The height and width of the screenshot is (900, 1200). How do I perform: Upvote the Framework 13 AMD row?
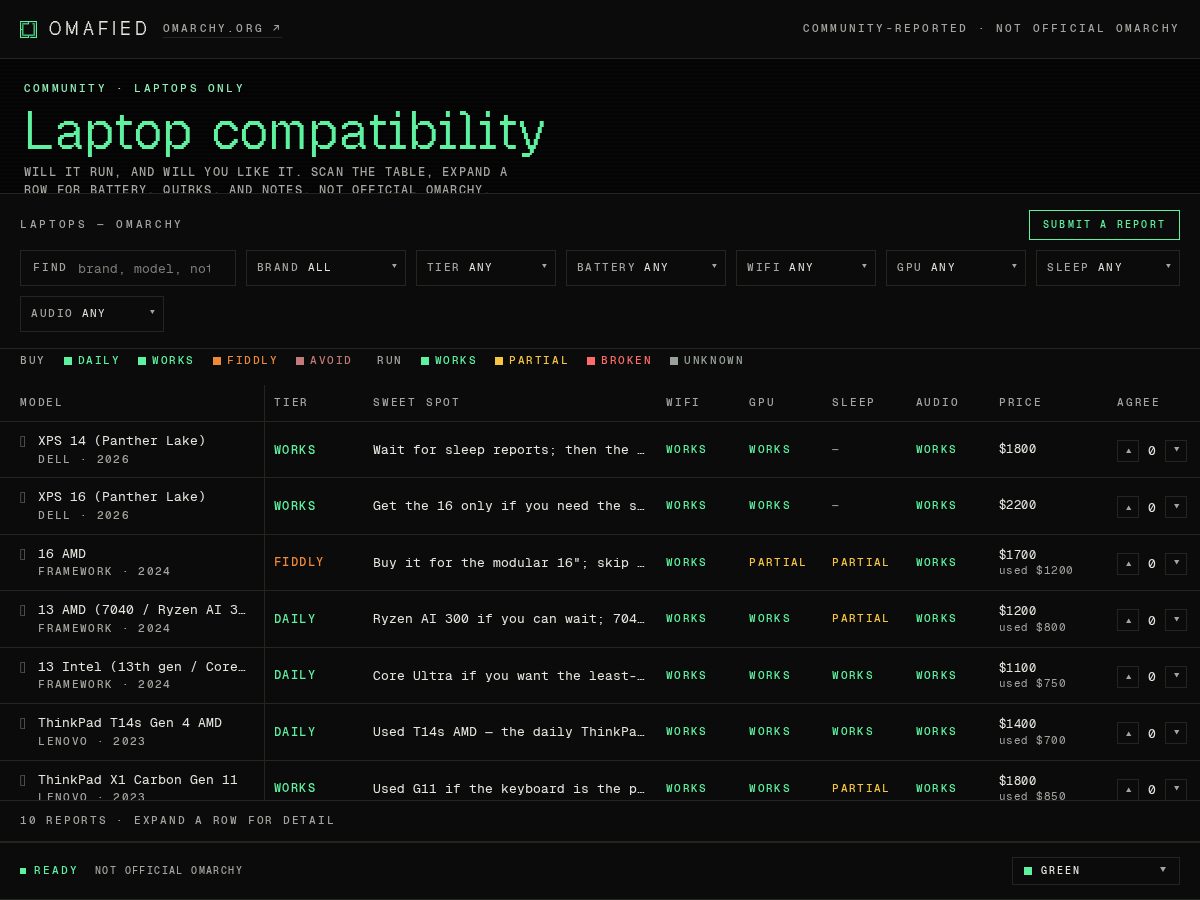[1128, 620]
